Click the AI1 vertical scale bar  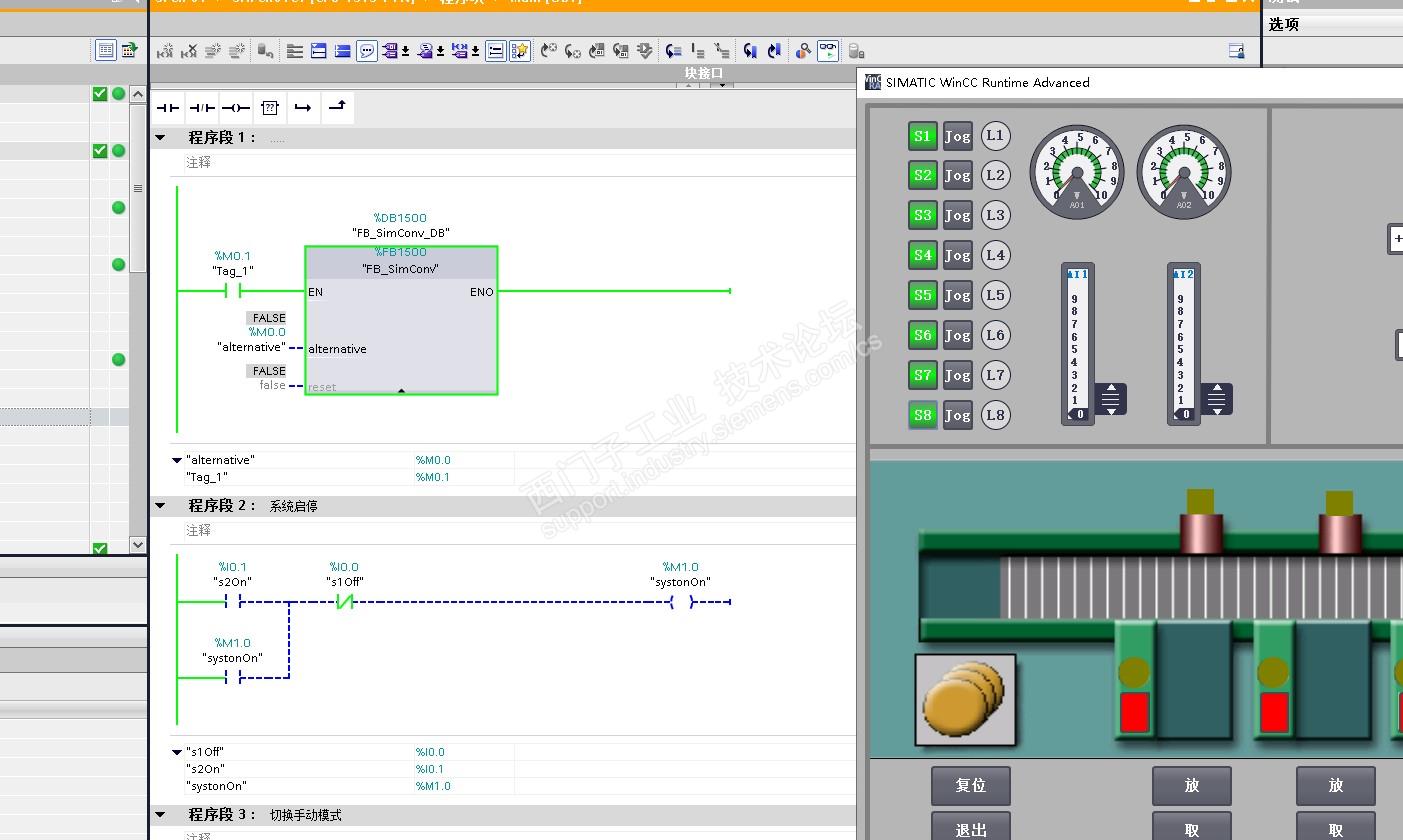(x=1077, y=345)
